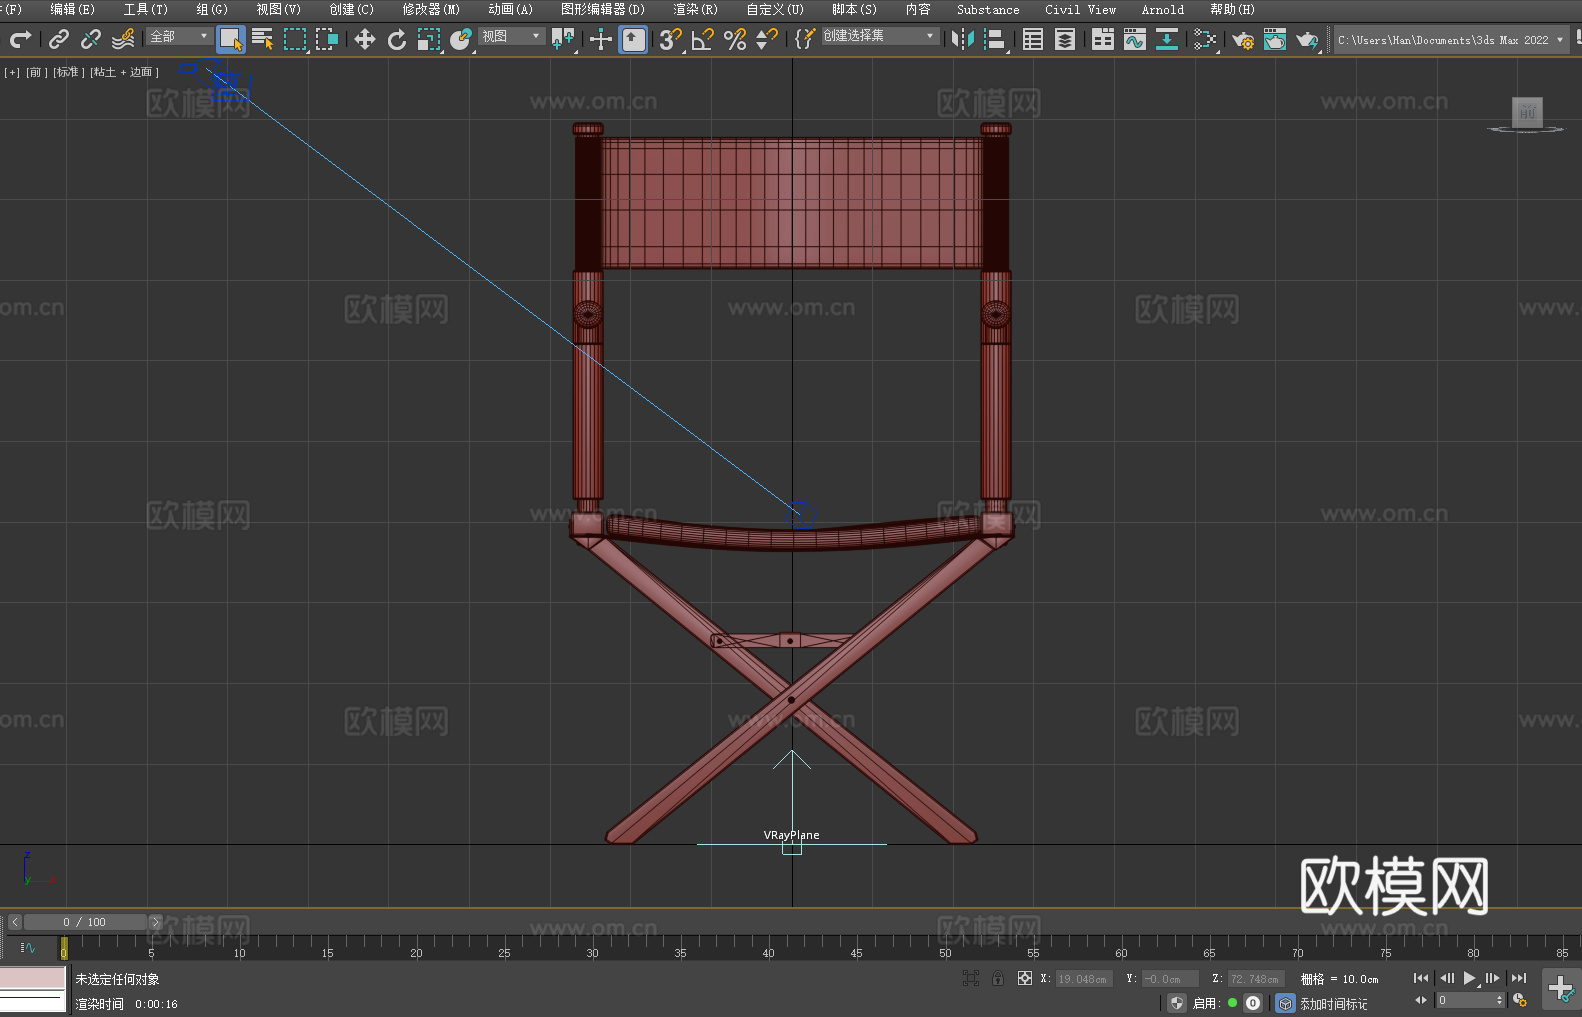
Task: Open Schematic View icon
Action: coord(1167,39)
